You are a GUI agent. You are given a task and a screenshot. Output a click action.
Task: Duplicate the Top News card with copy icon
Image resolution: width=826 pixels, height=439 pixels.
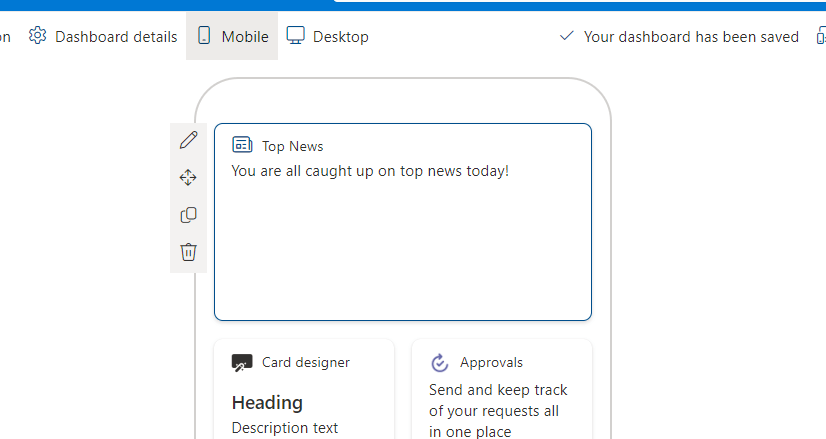188,215
